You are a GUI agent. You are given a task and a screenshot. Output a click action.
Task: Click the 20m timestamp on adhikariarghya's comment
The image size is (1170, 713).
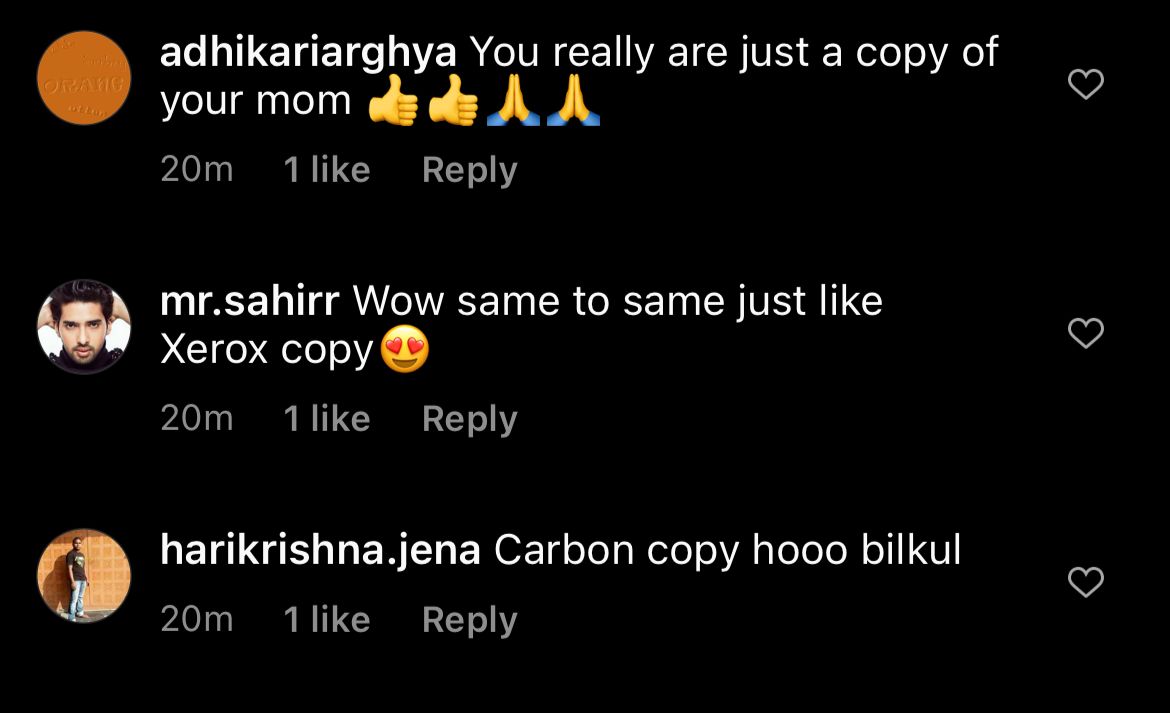pos(196,170)
